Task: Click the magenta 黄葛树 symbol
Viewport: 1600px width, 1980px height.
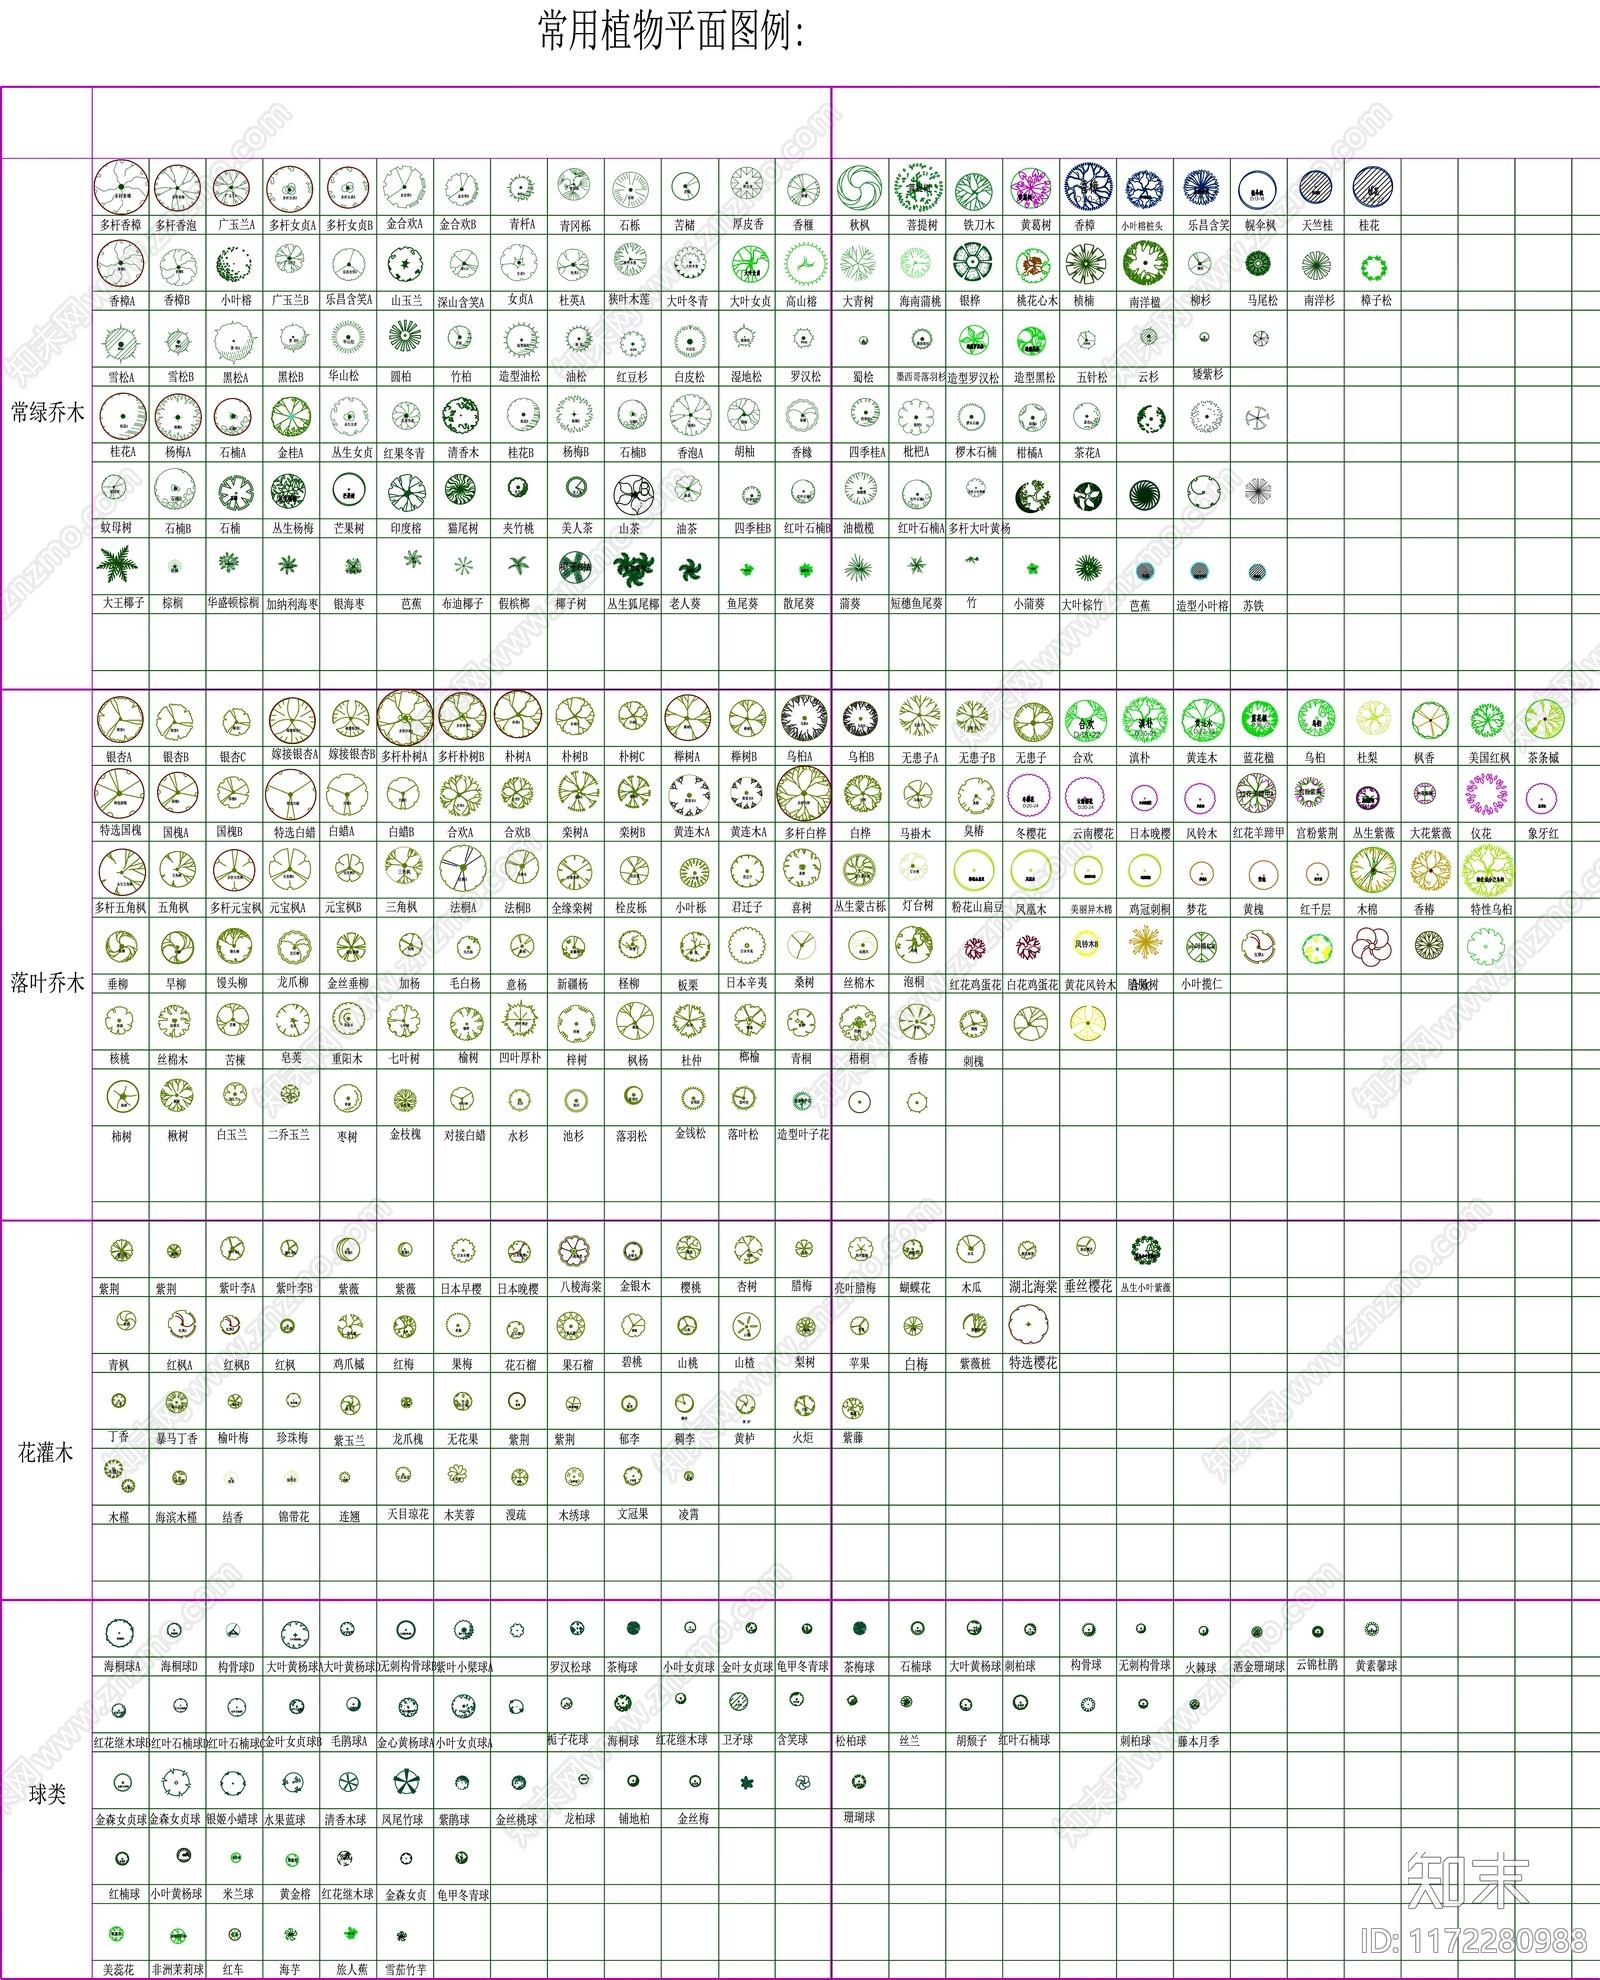Action: point(1032,189)
